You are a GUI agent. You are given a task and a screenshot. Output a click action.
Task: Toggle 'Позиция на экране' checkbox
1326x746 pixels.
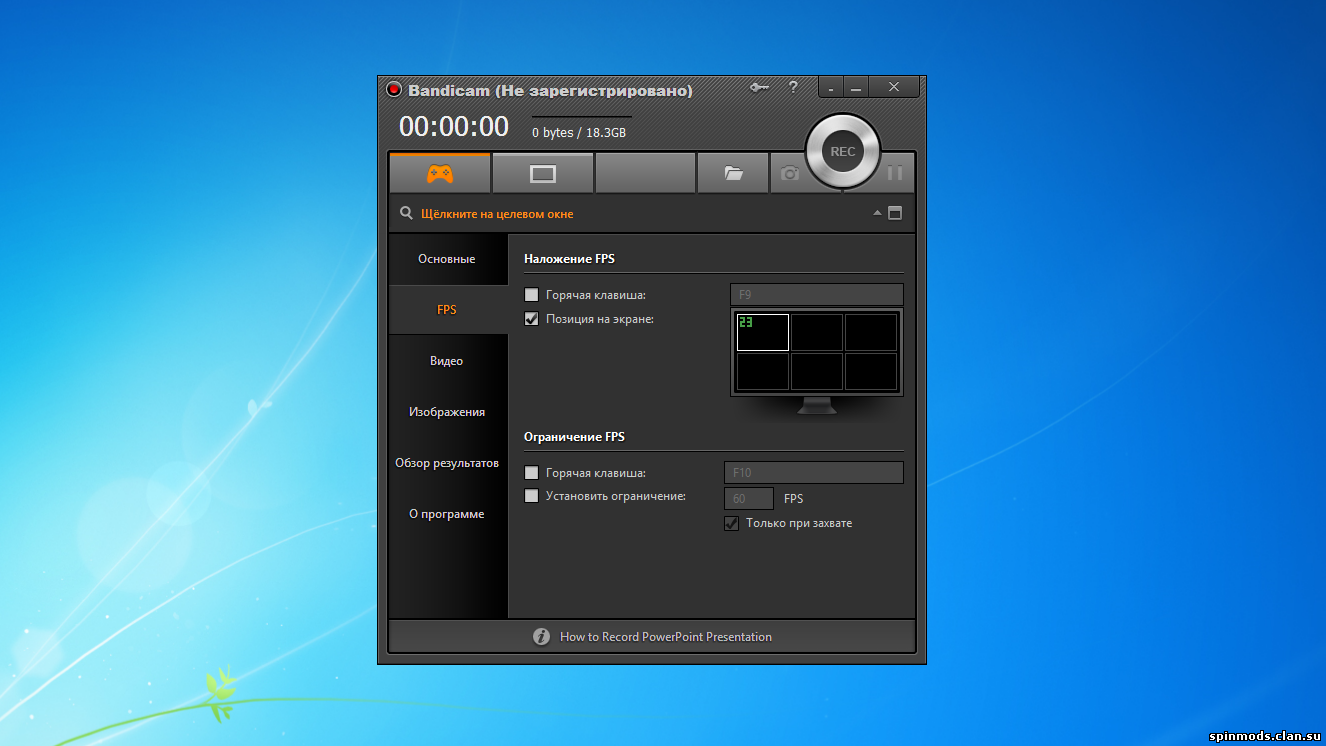coord(532,319)
